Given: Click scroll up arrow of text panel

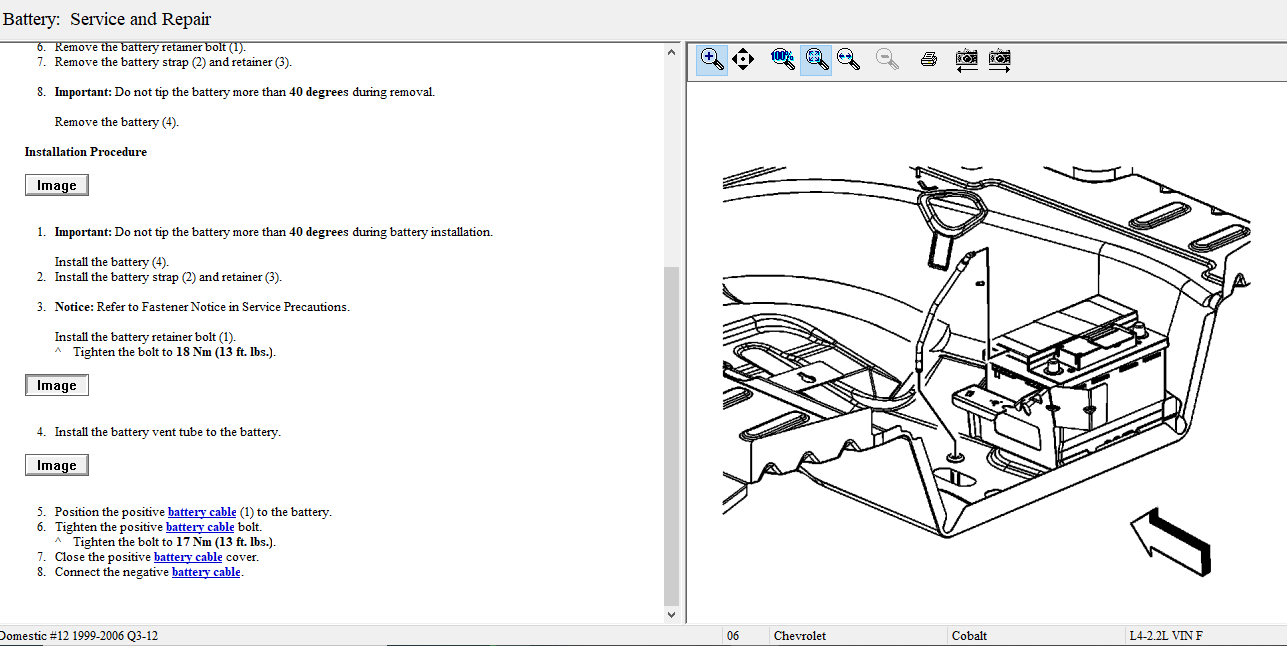Looking at the screenshot, I should point(671,52).
